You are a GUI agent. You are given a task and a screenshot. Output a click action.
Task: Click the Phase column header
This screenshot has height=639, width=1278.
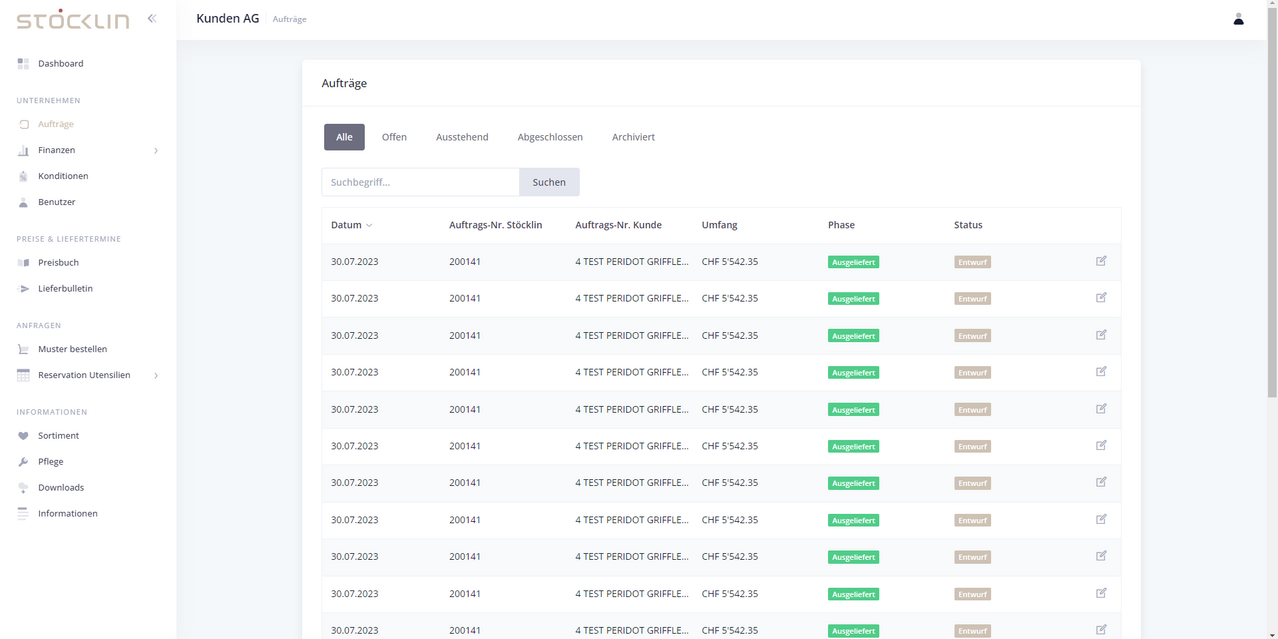pos(841,225)
